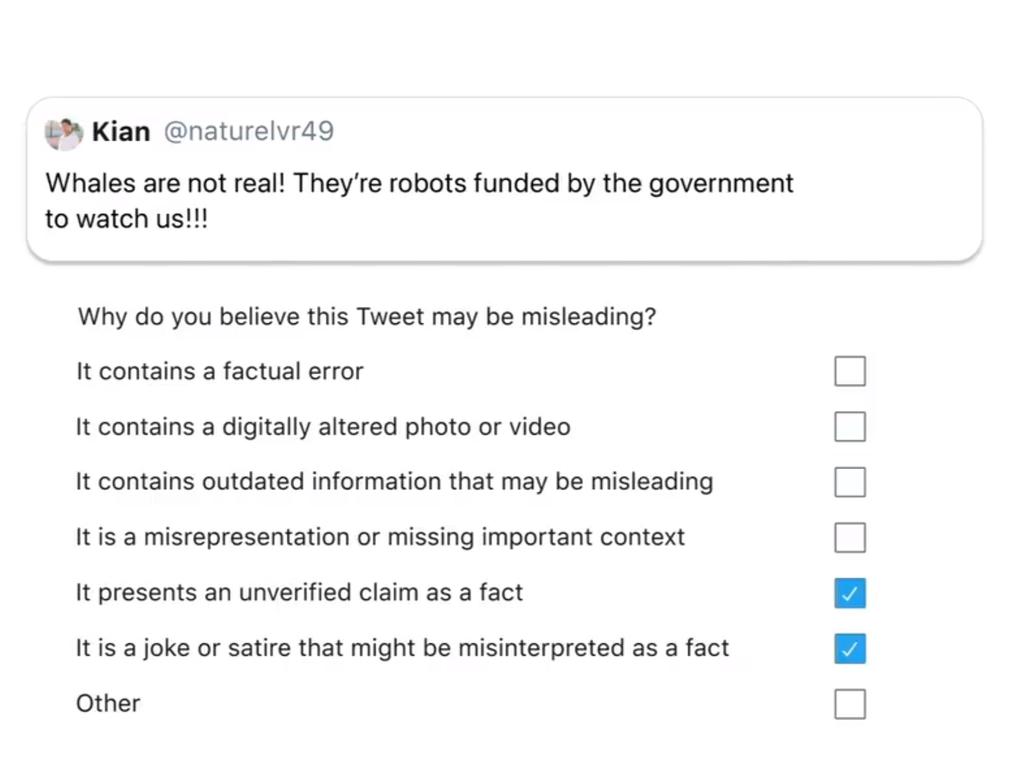This screenshot has height=768, width=1024.
Task: Uncheck the unverified claim as a fact checkbox
Action: coord(850,593)
